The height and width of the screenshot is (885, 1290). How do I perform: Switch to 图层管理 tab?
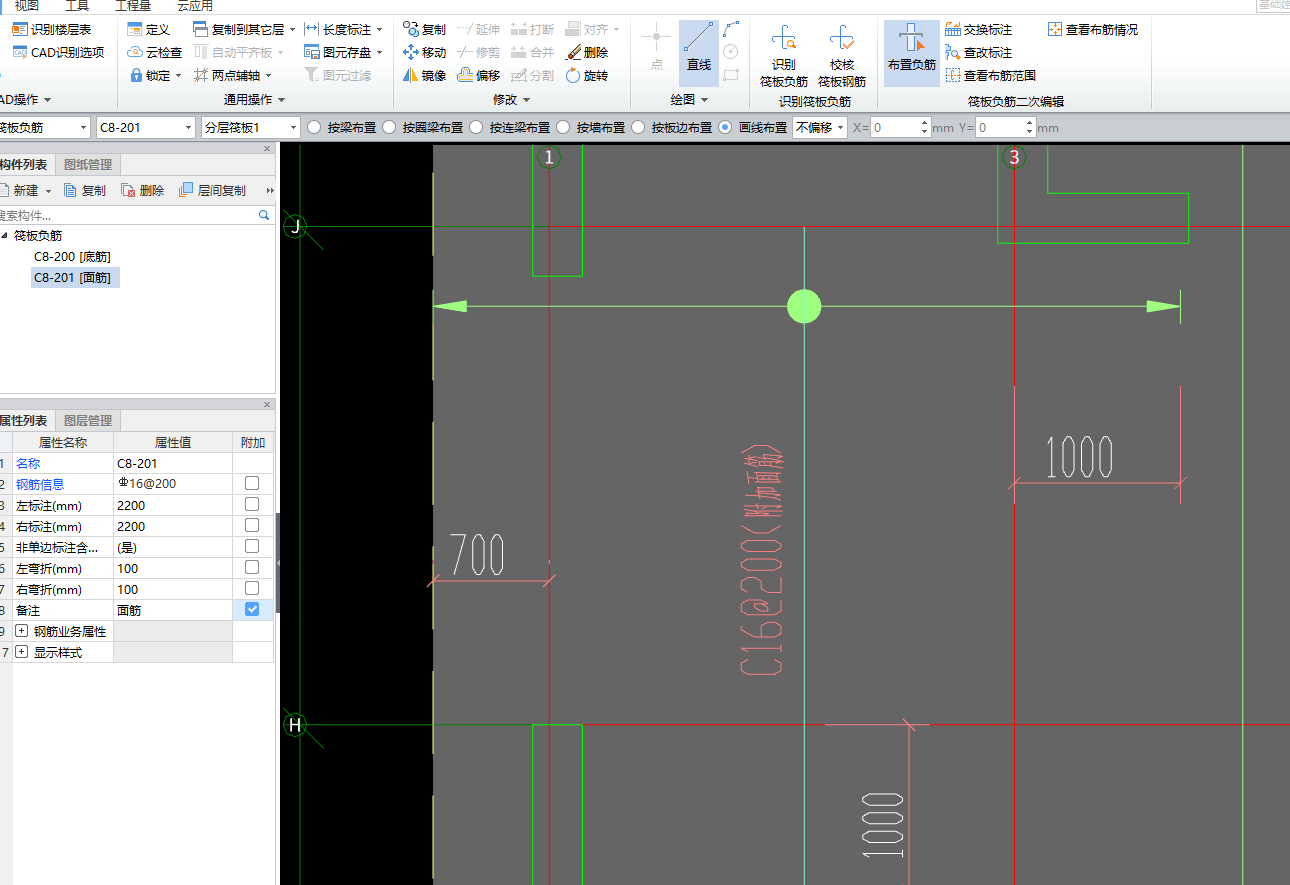point(88,421)
